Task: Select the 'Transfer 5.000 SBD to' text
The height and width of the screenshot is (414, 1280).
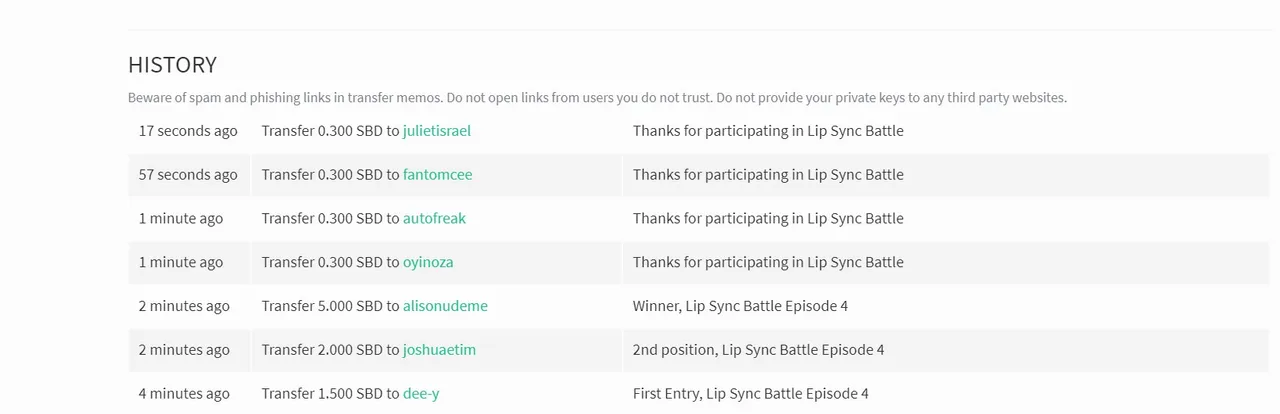Action: (x=330, y=307)
